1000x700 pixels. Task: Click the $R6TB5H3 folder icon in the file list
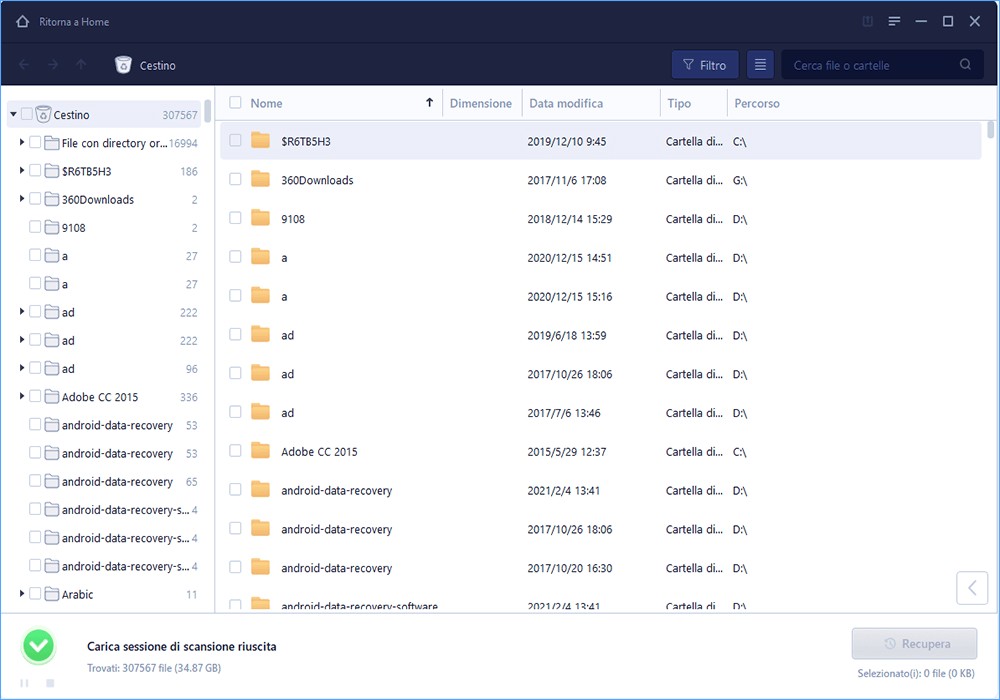point(260,140)
